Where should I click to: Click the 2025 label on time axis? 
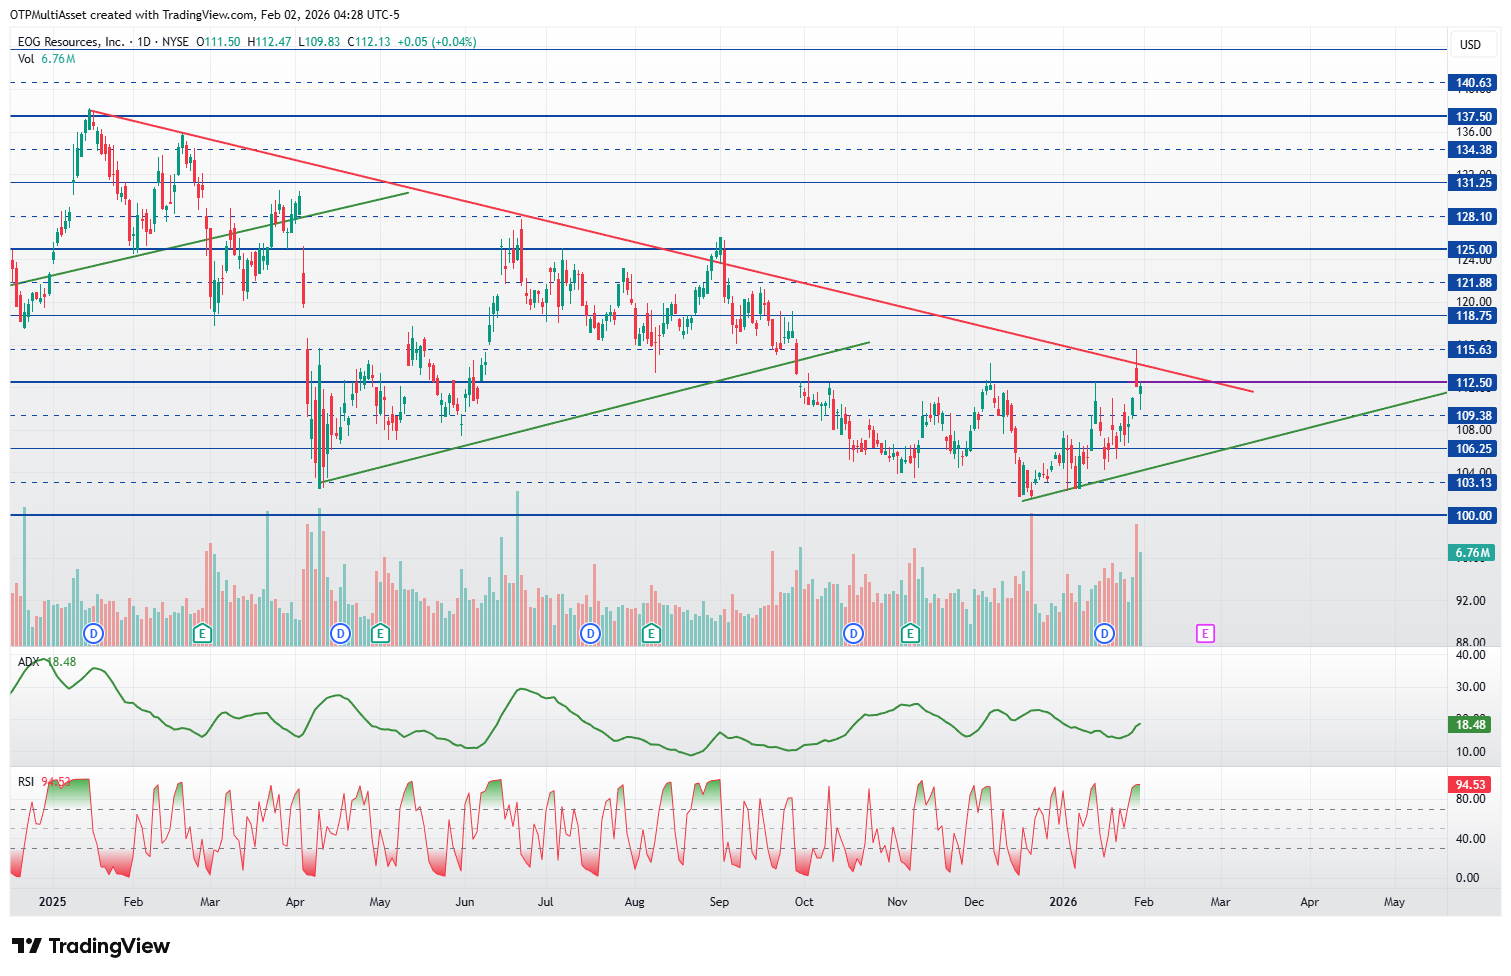point(52,901)
